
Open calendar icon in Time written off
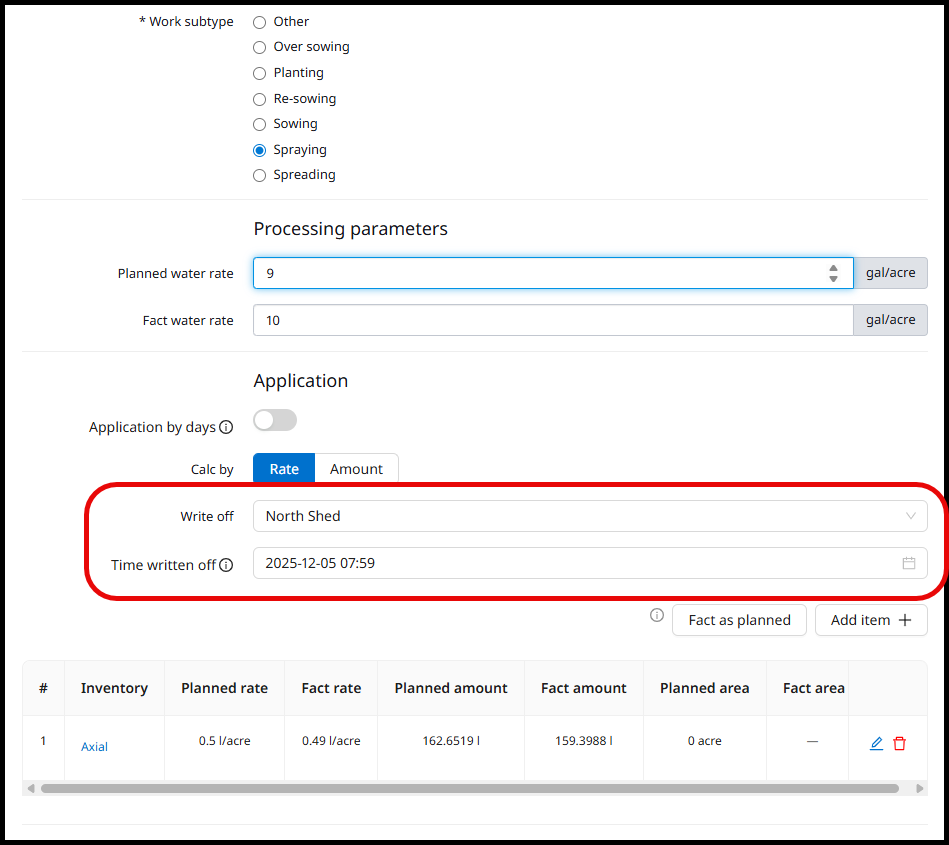(x=909, y=563)
